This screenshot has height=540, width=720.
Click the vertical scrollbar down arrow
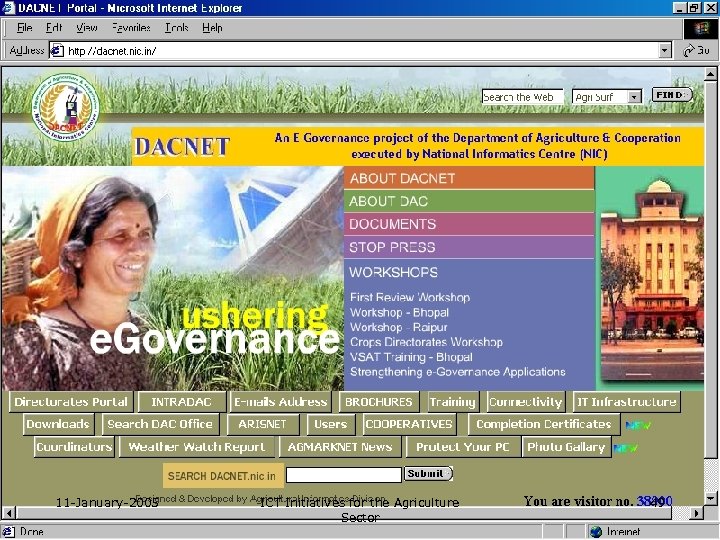710,498
